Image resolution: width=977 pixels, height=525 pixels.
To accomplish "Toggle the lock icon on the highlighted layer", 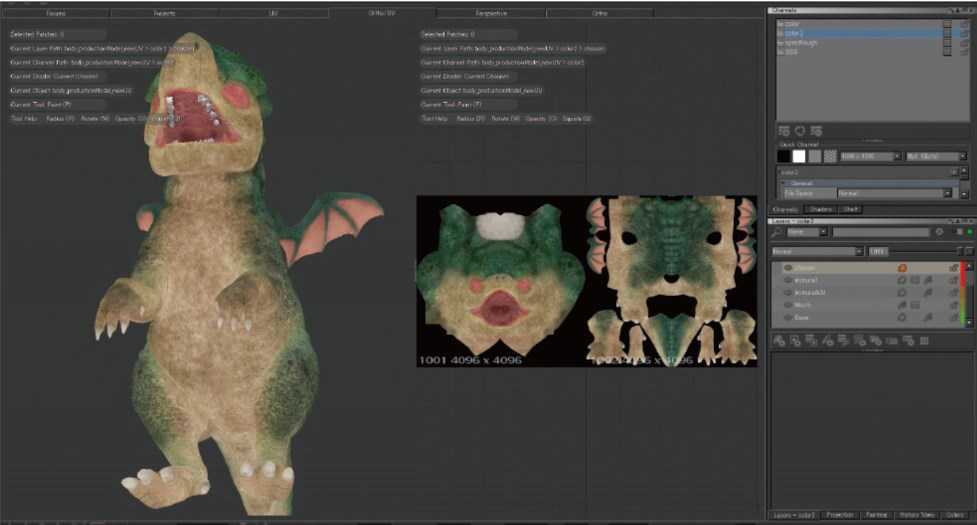I will click(953, 268).
